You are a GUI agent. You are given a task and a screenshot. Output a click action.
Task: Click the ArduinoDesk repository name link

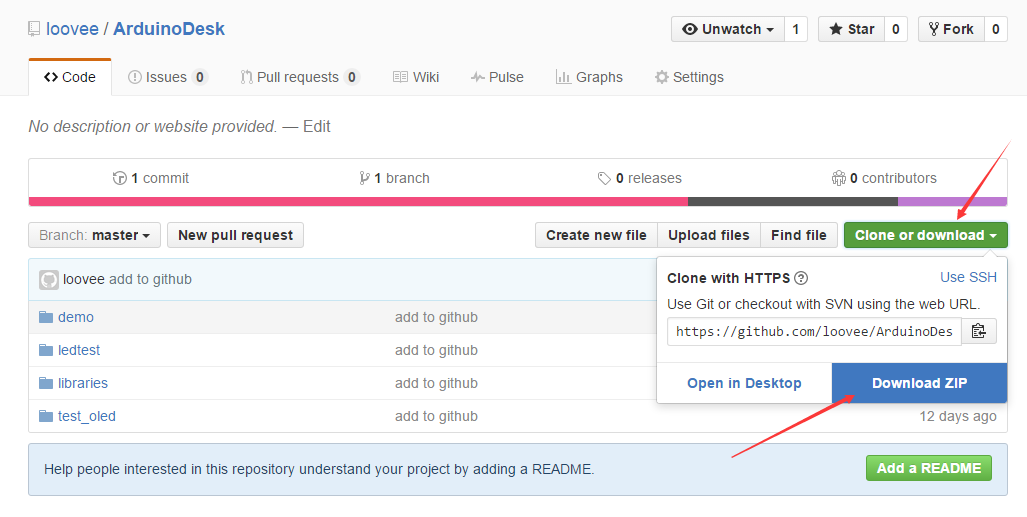point(169,29)
